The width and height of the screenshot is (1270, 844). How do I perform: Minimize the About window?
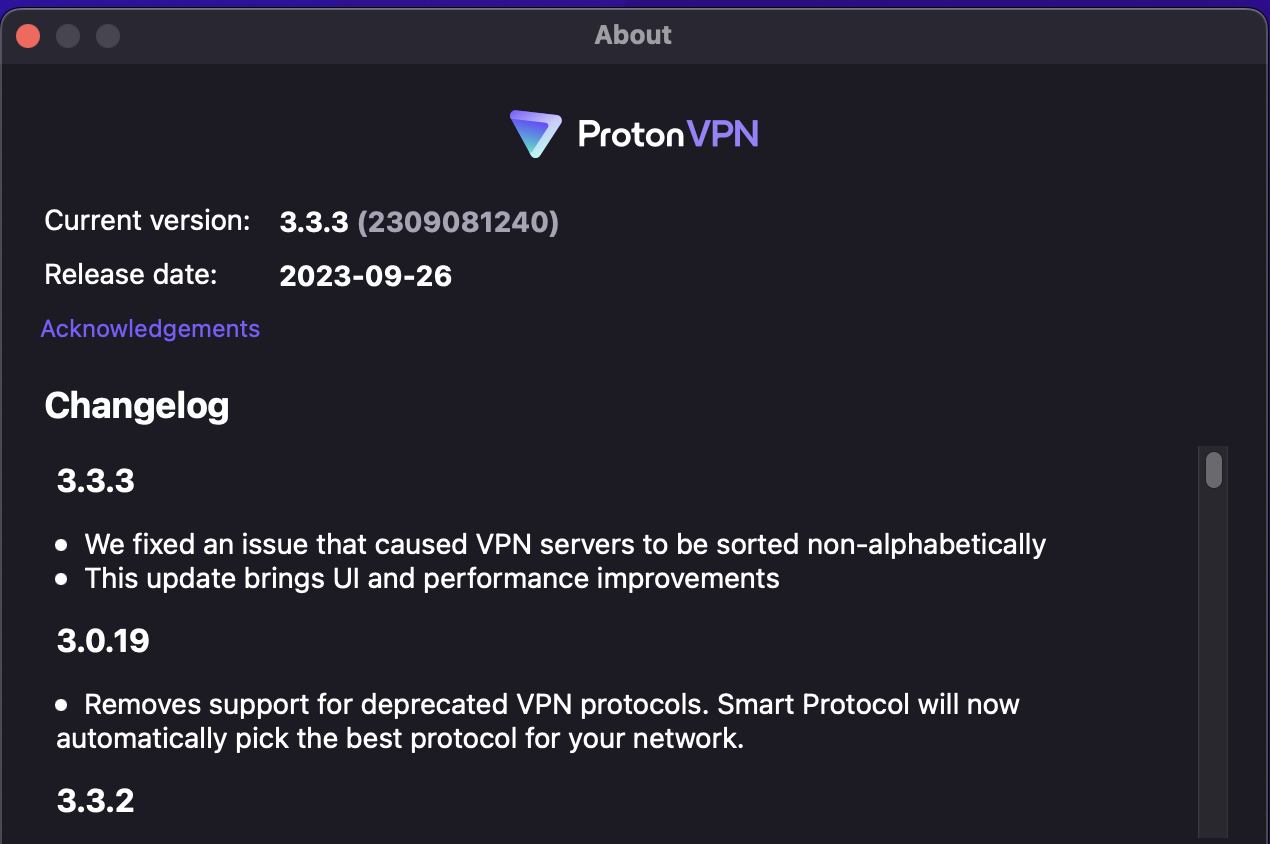pos(68,36)
